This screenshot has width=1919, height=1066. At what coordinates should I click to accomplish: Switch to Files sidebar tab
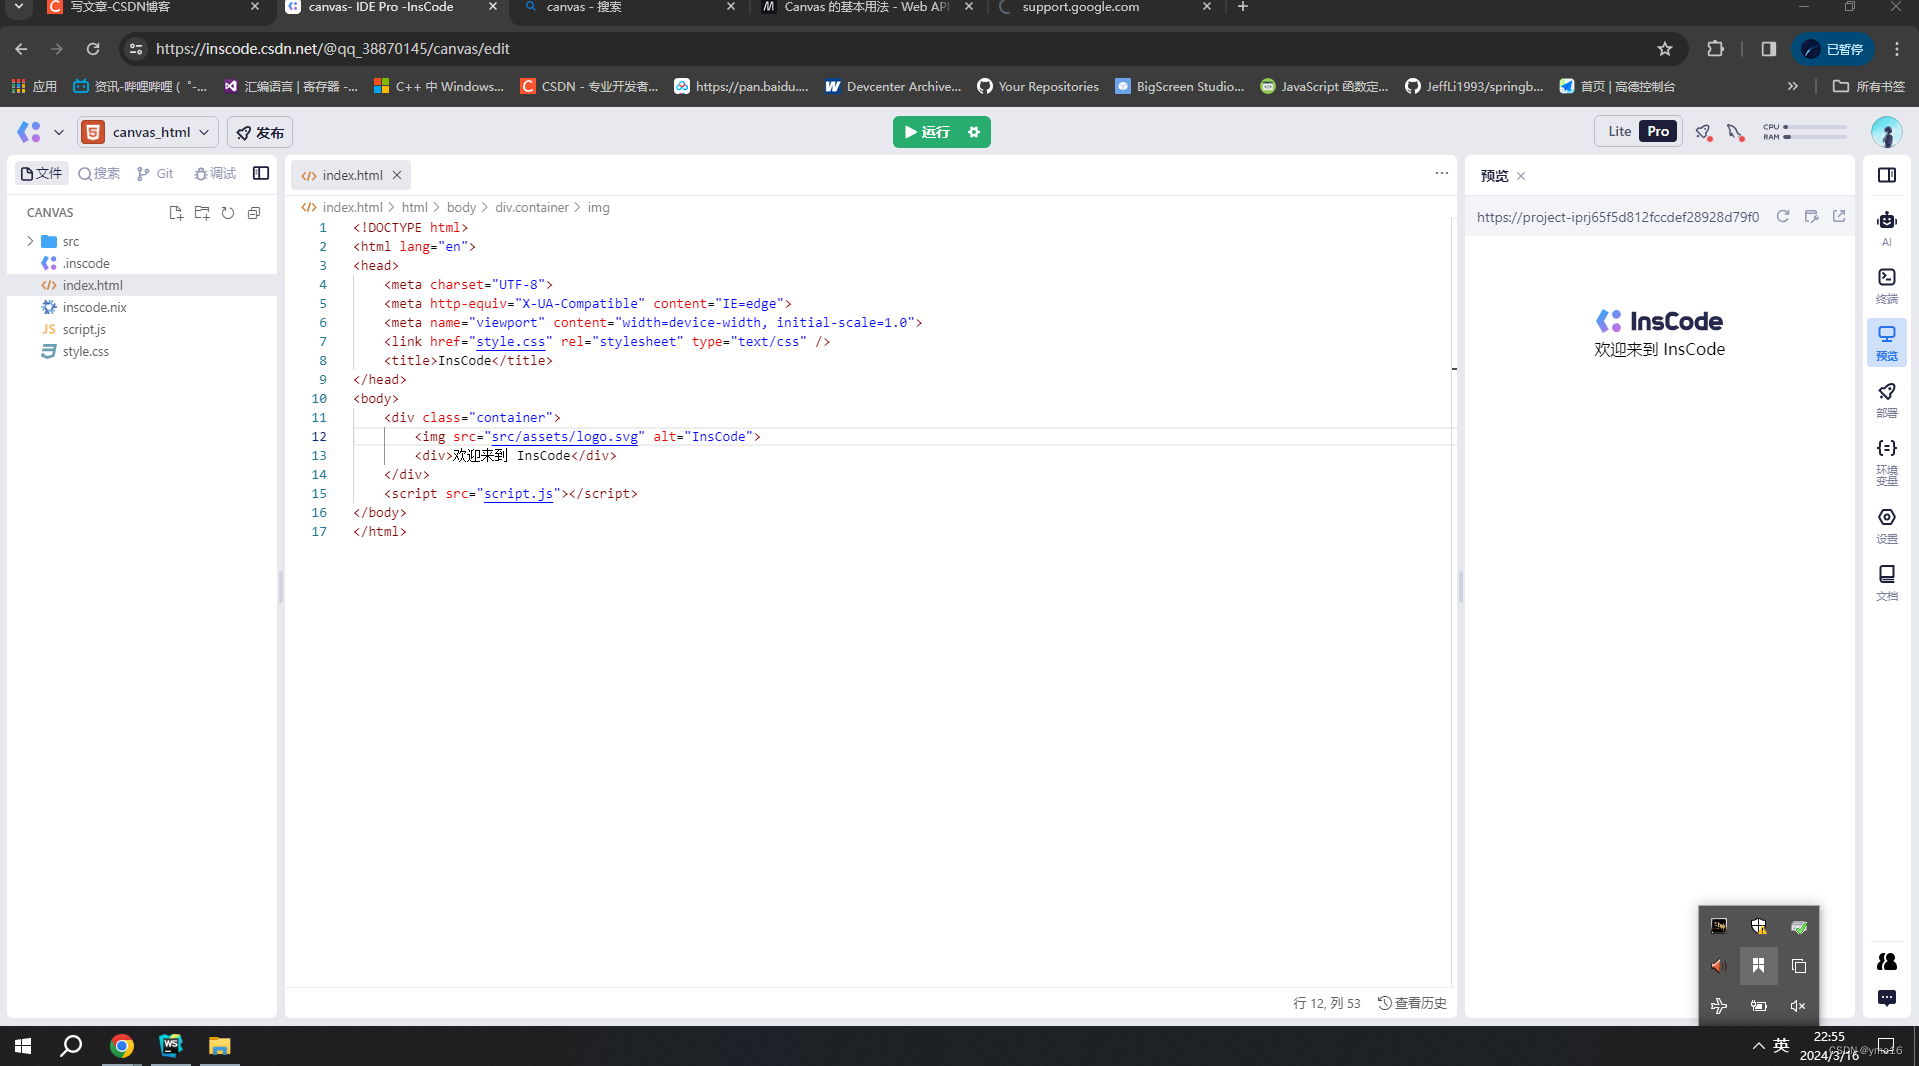(x=42, y=173)
